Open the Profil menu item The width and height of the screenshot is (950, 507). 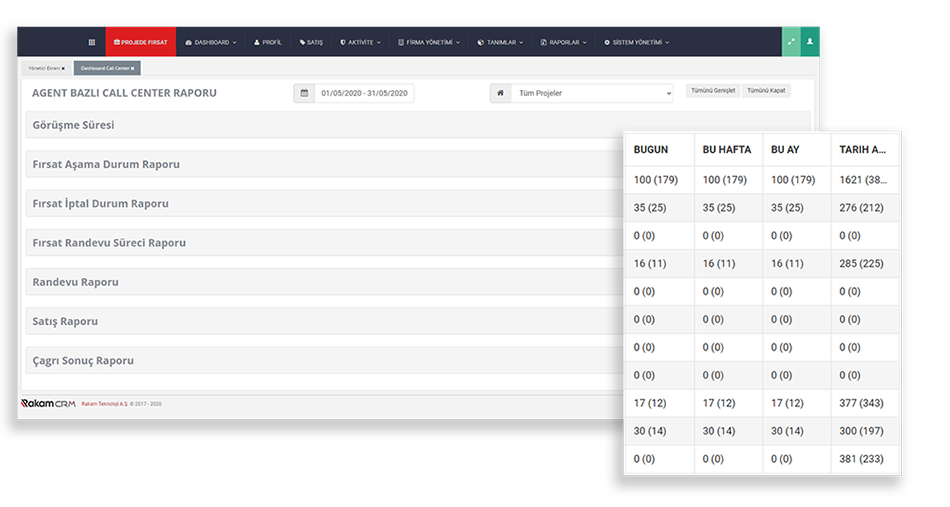click(268, 42)
